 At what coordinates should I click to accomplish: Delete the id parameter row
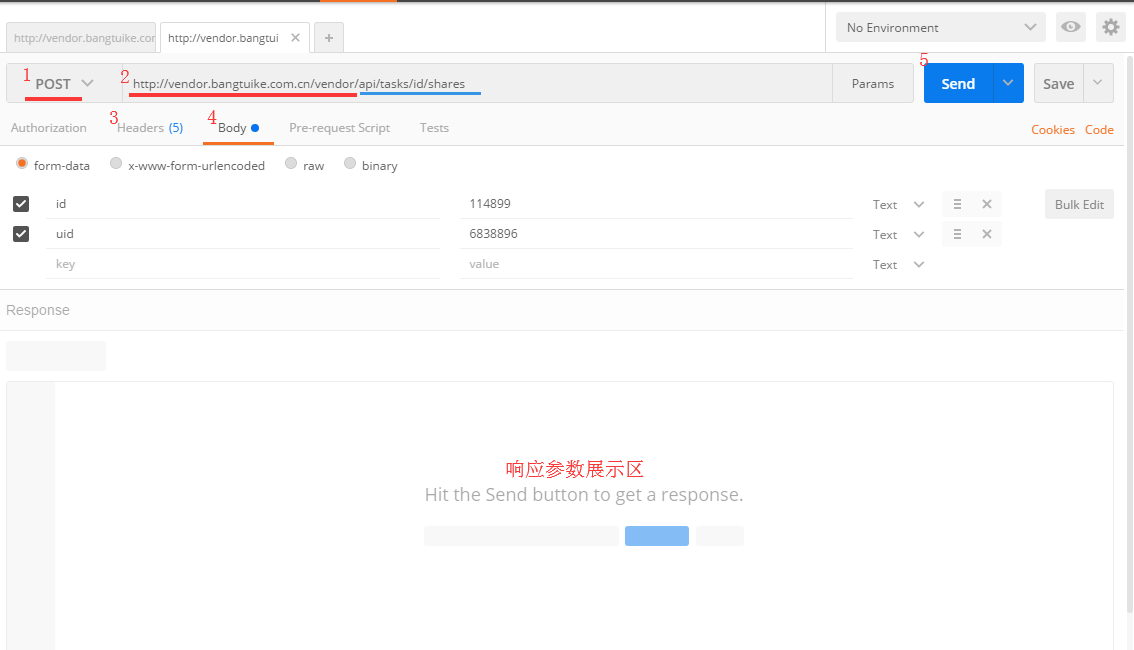point(986,205)
